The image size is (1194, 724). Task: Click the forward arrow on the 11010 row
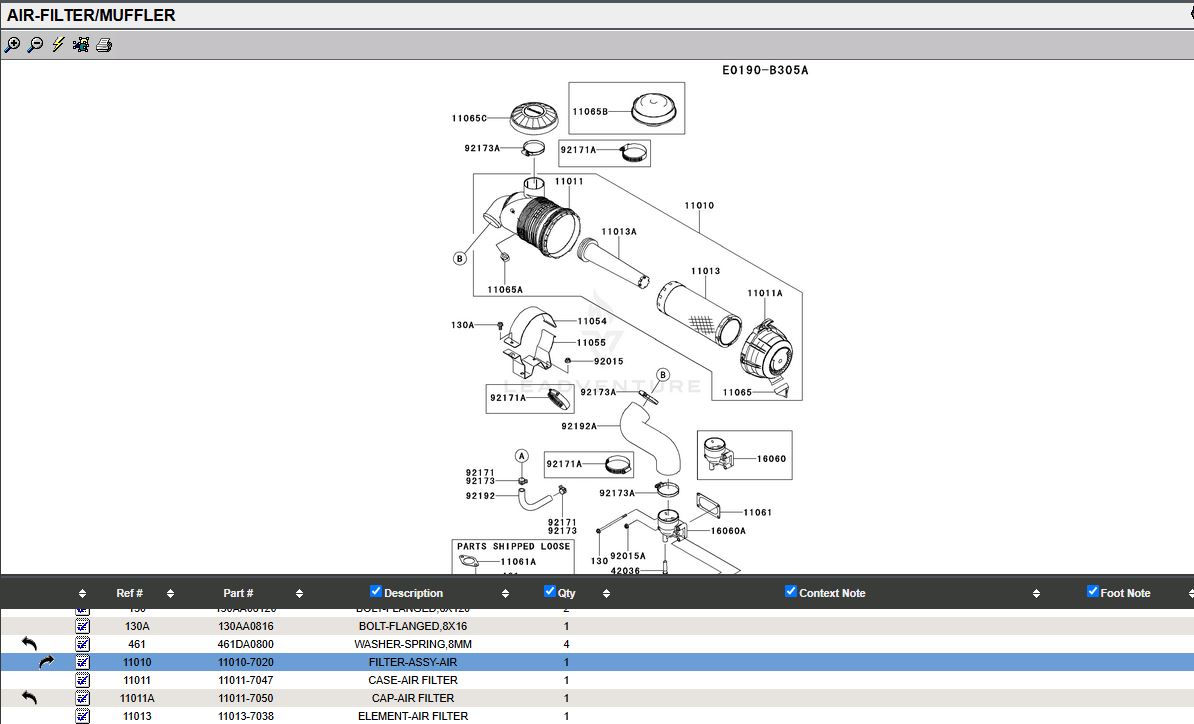coord(46,662)
